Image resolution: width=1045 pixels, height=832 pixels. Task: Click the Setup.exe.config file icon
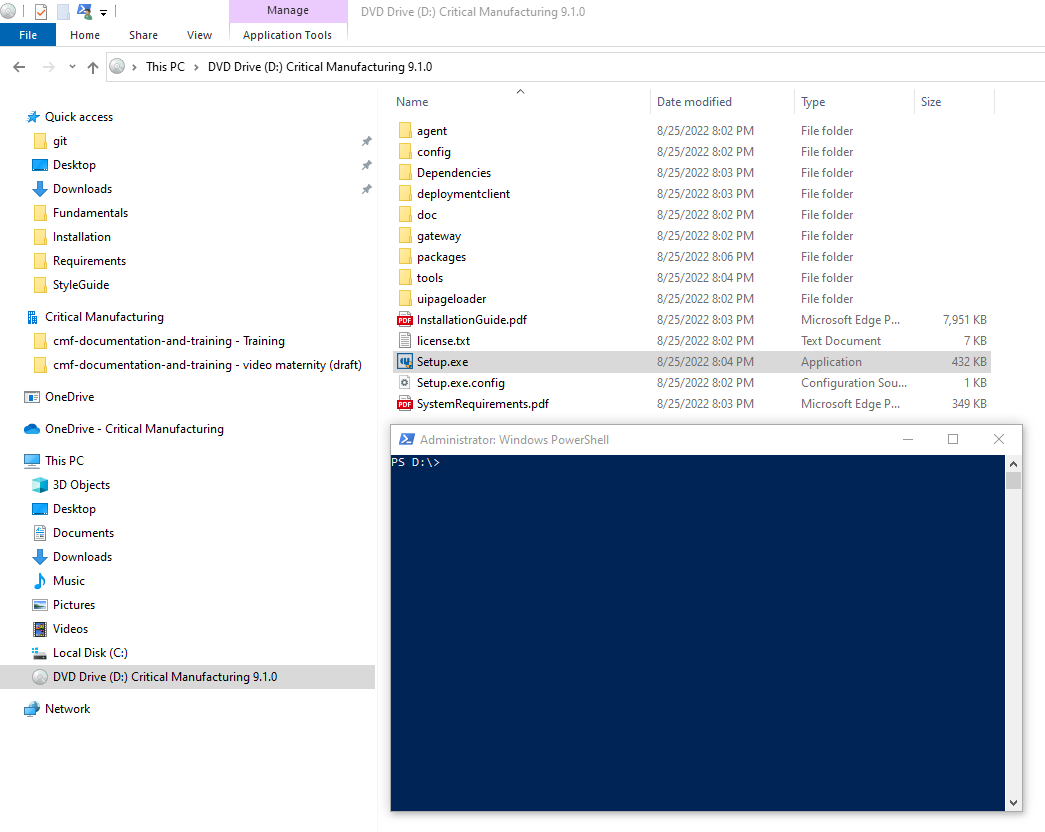coord(405,383)
